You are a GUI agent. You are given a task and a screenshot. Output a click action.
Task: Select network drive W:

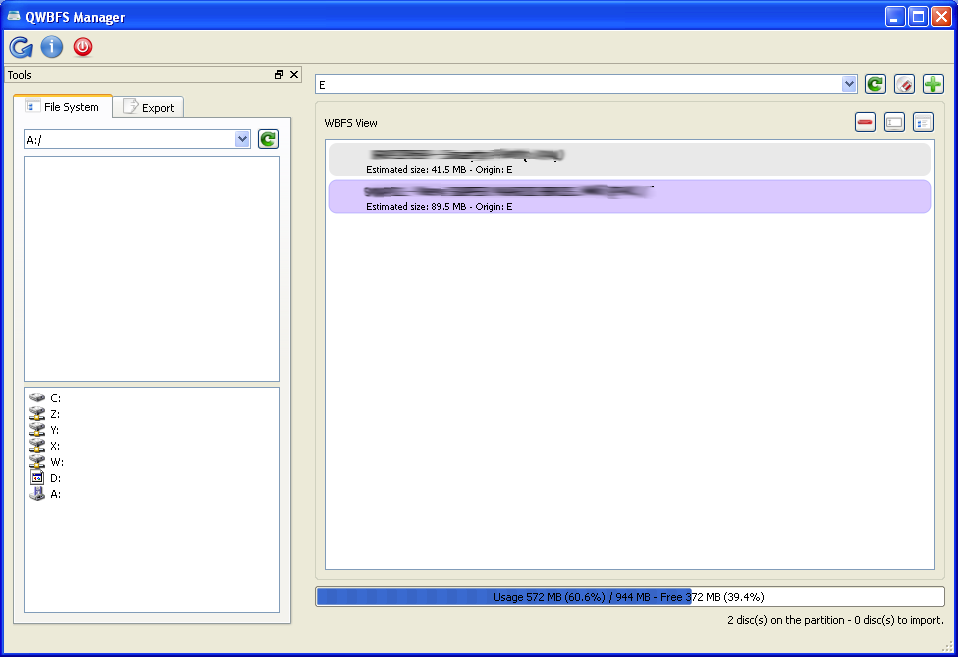[46, 461]
